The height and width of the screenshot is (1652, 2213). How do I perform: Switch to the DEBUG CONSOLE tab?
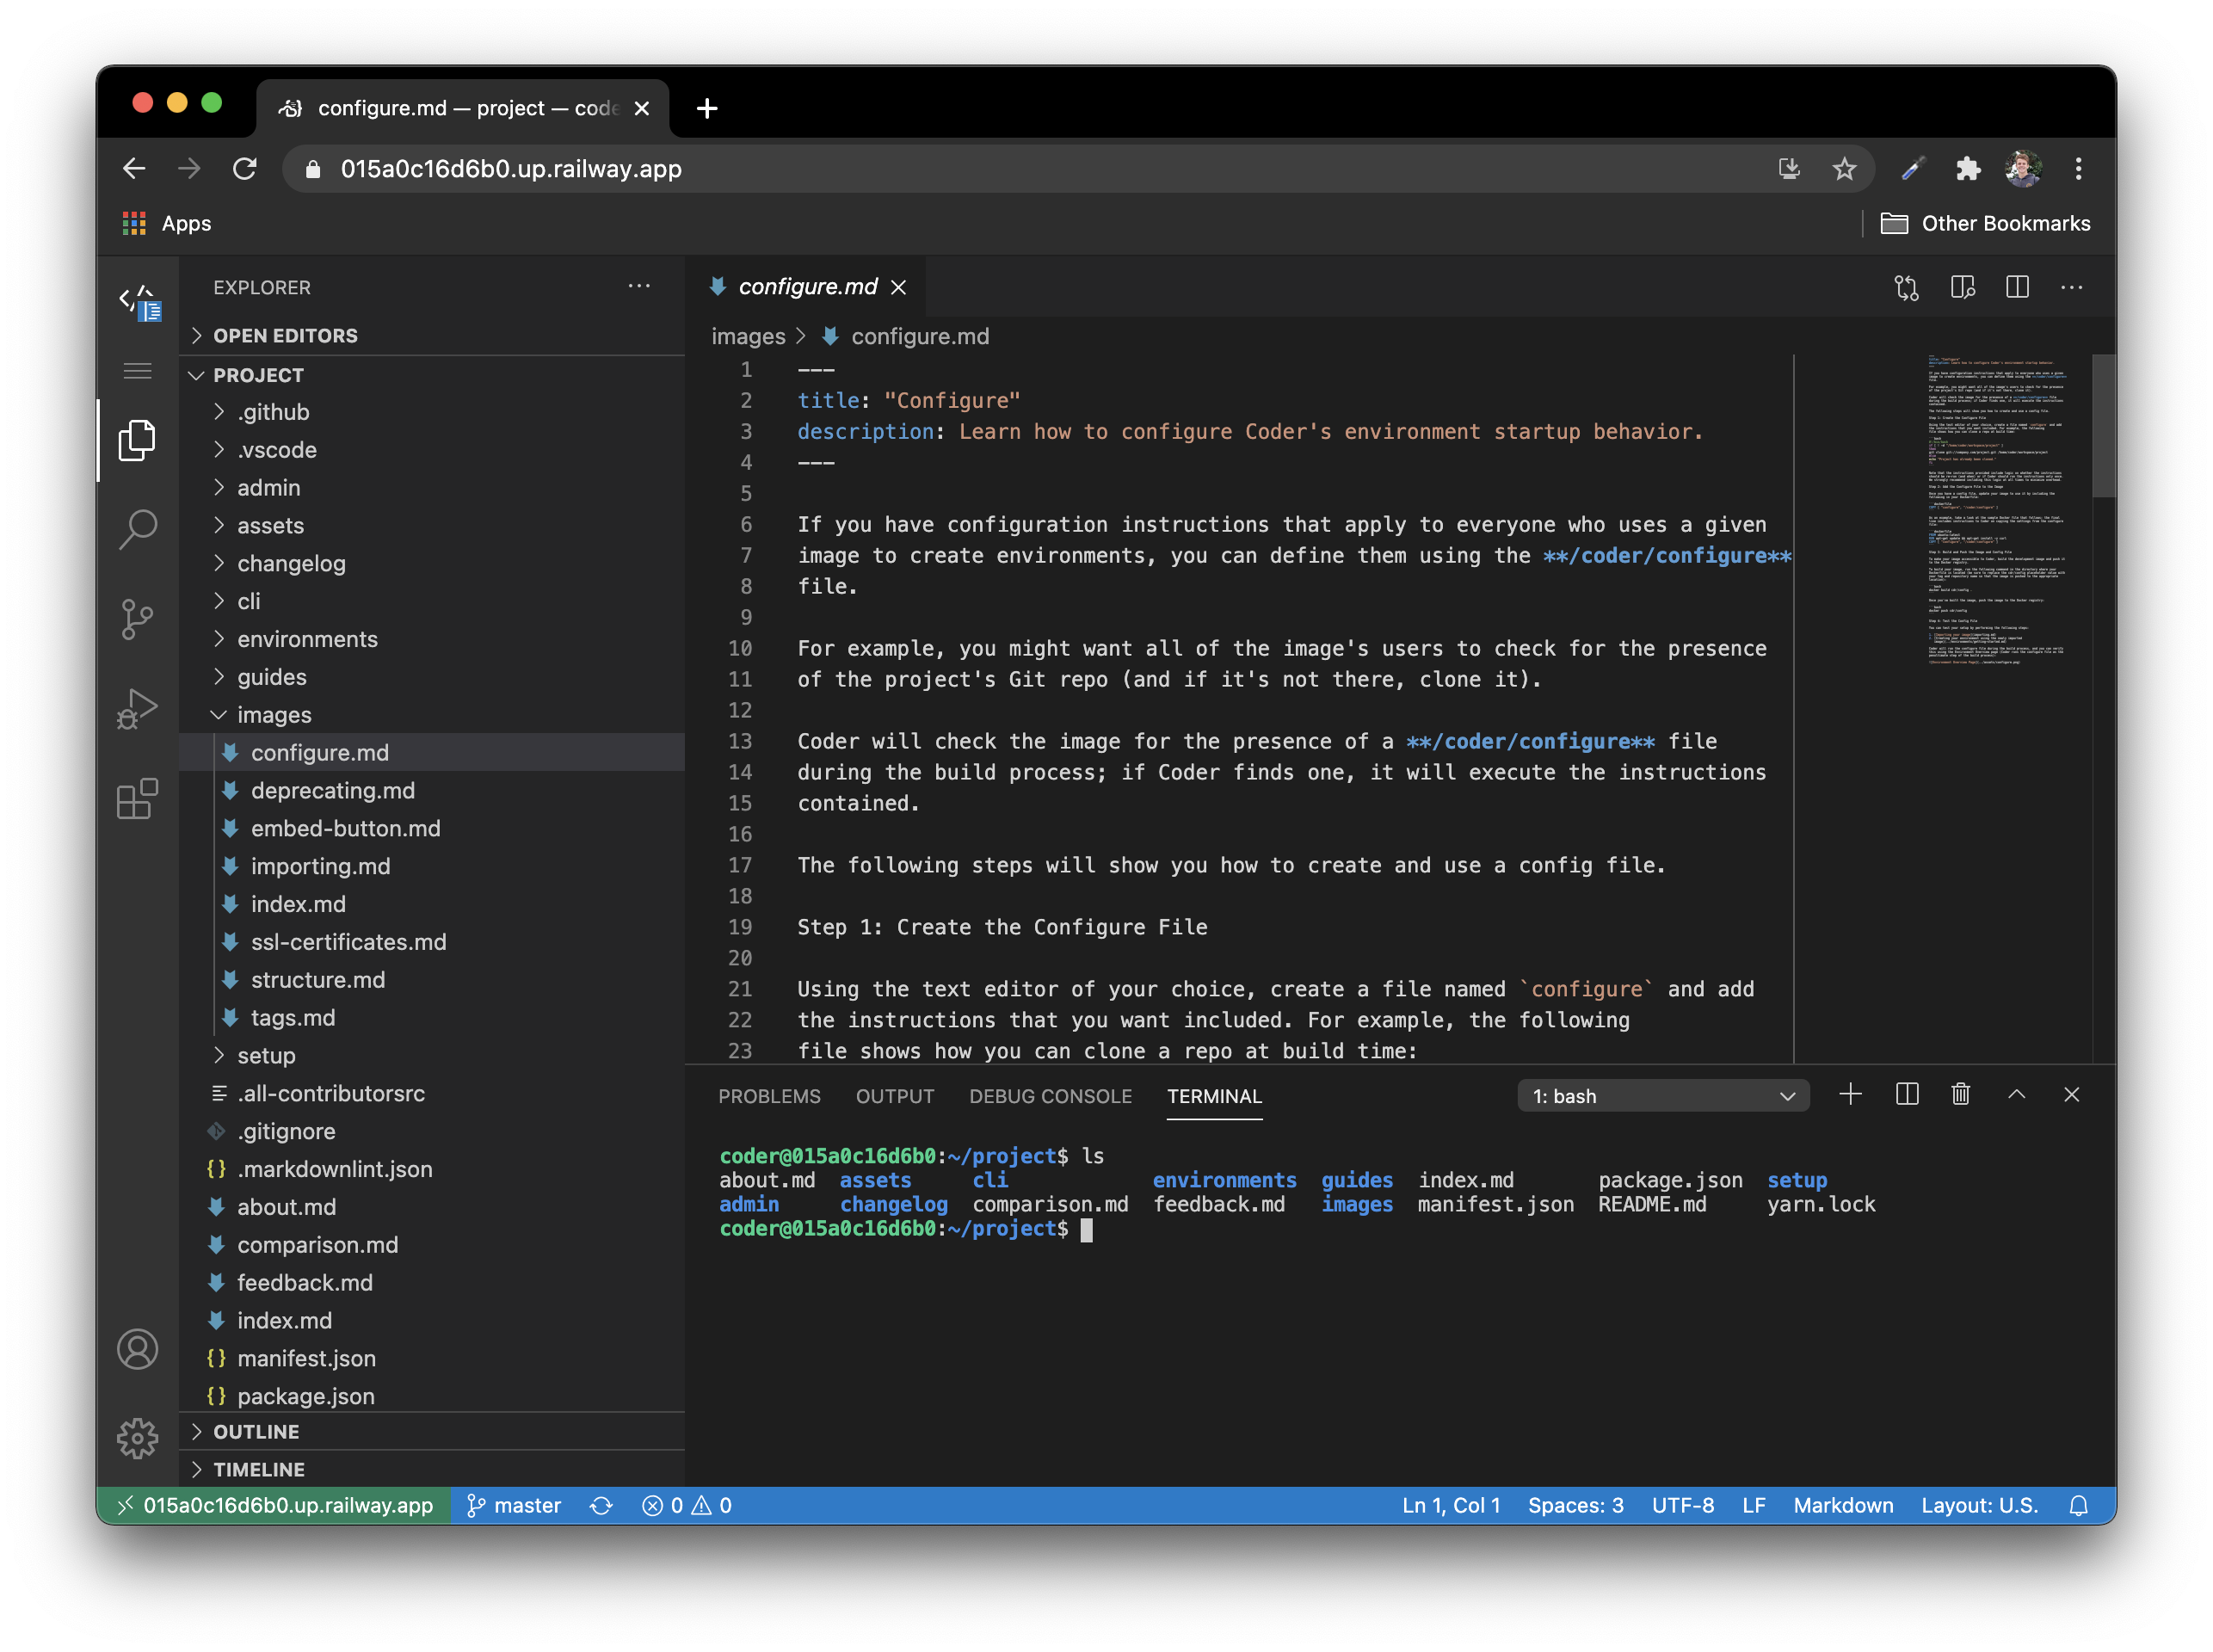click(1050, 1096)
